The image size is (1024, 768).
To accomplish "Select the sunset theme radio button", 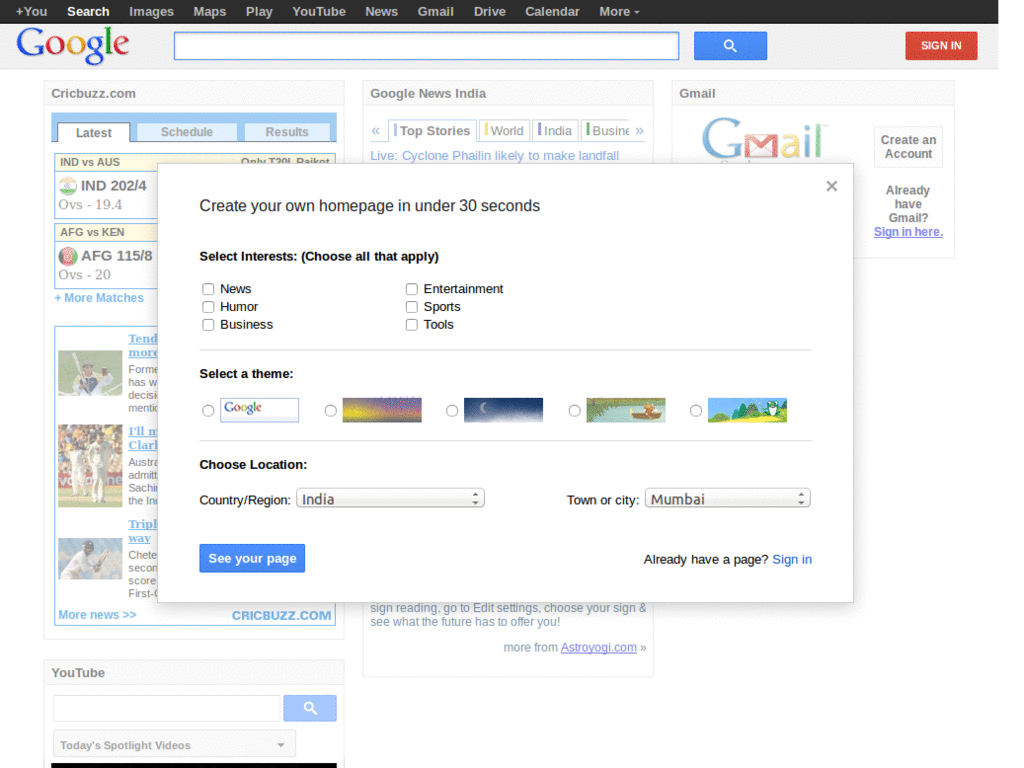I will tap(330, 411).
